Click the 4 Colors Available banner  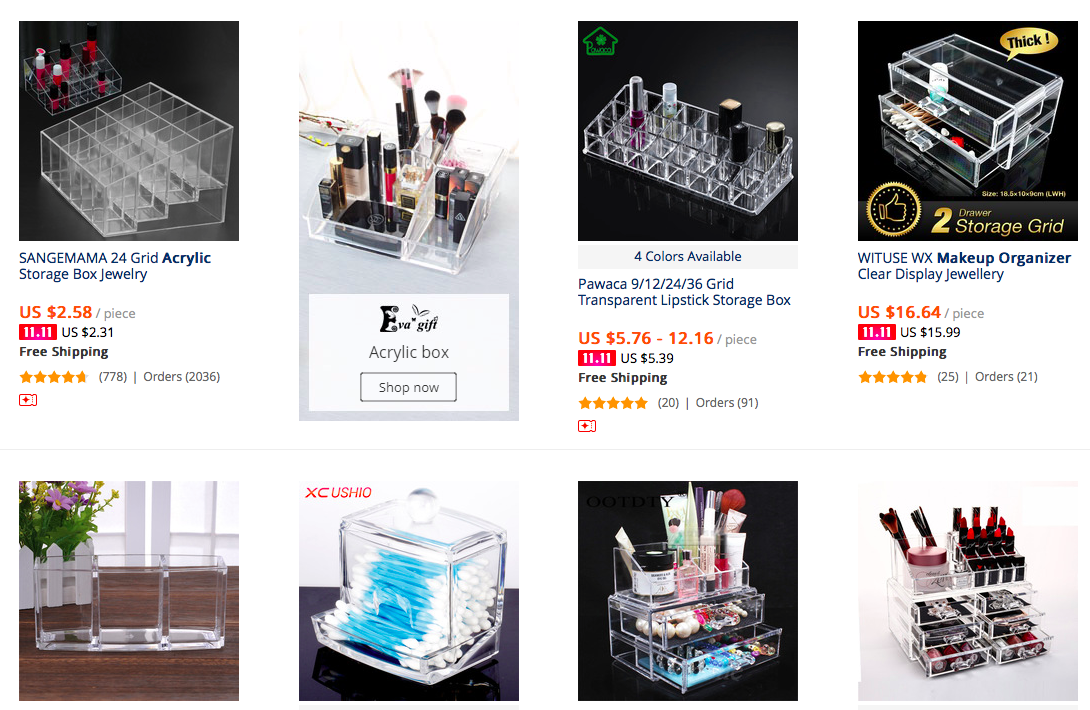point(688,257)
